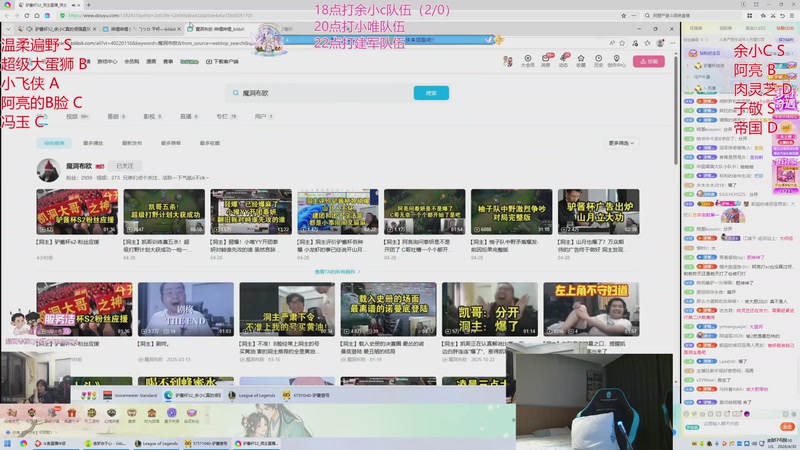Click the outer browser reload icon
Screen dimensions: 800x450
[x=27, y=16]
